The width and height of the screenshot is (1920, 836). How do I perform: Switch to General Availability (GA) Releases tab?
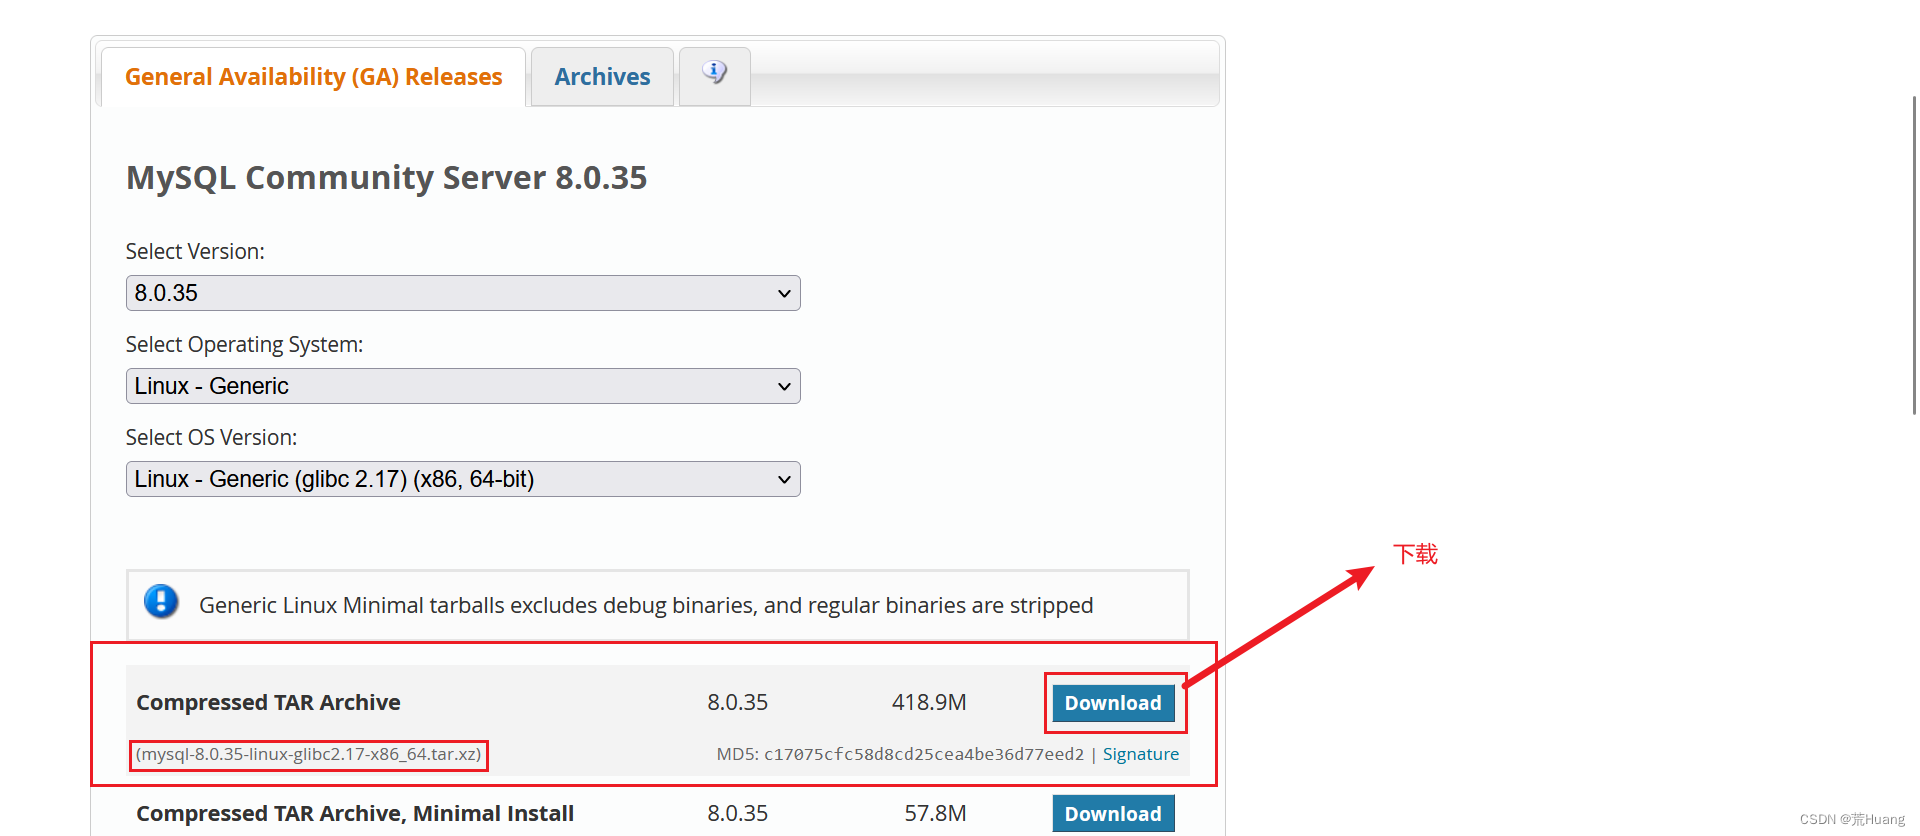coord(313,77)
